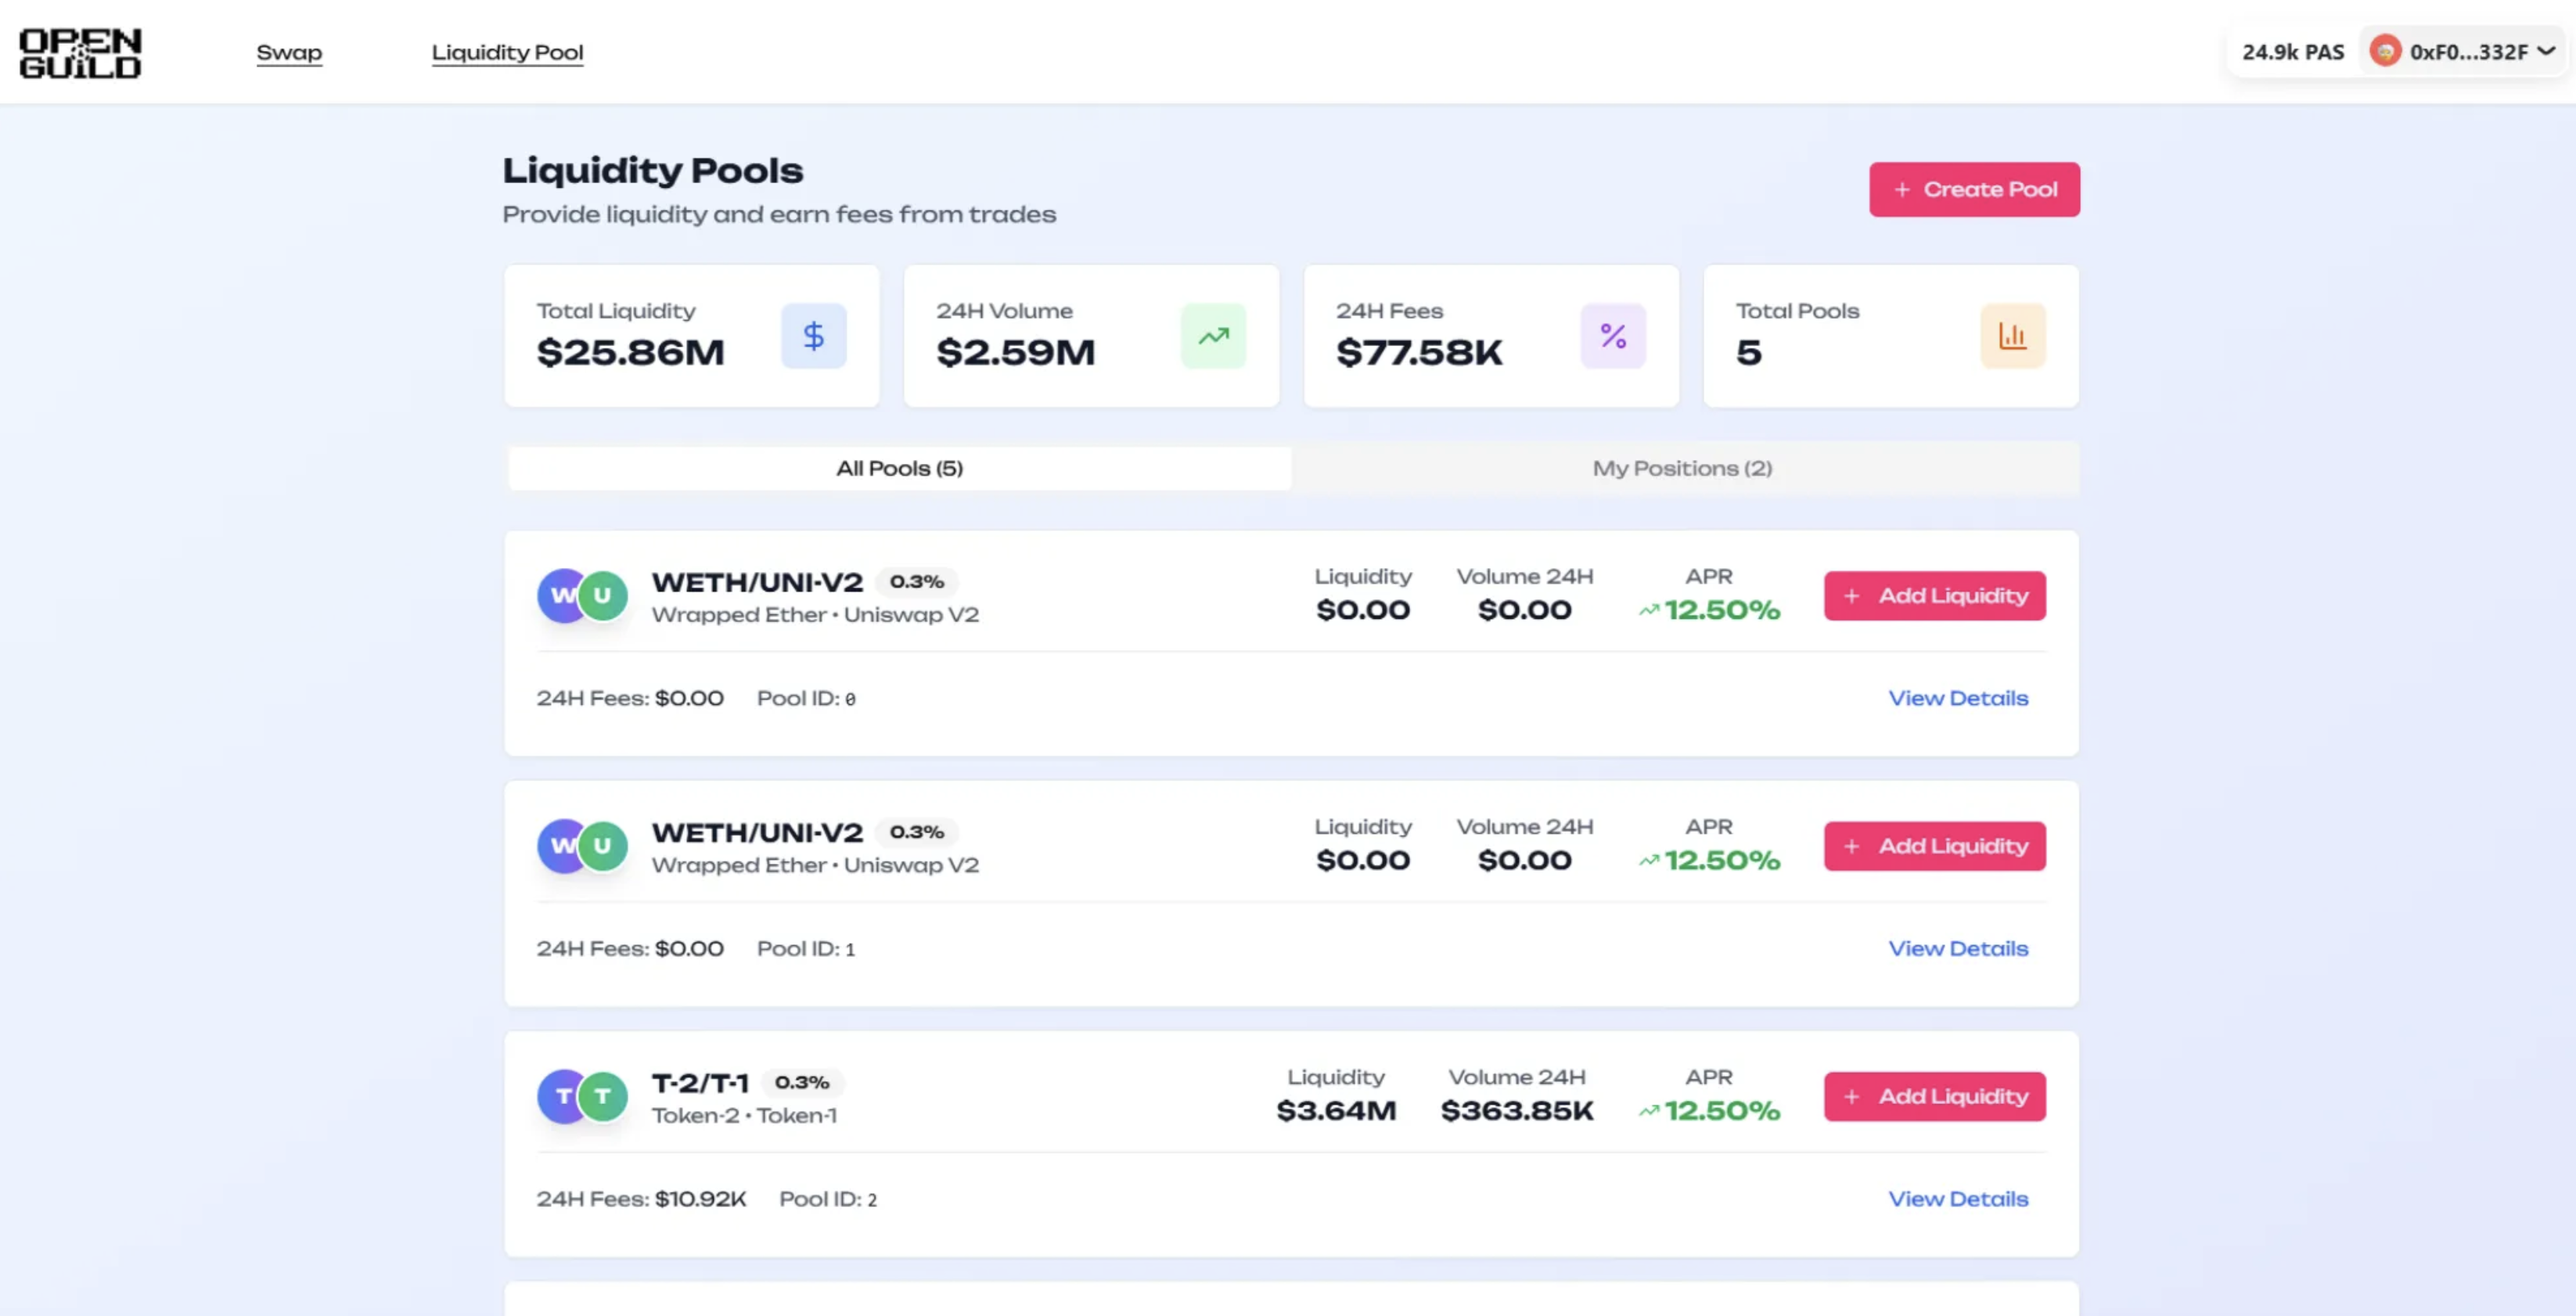The height and width of the screenshot is (1316, 2576).
Task: View details for Pool ID 1
Action: (x=1957, y=949)
